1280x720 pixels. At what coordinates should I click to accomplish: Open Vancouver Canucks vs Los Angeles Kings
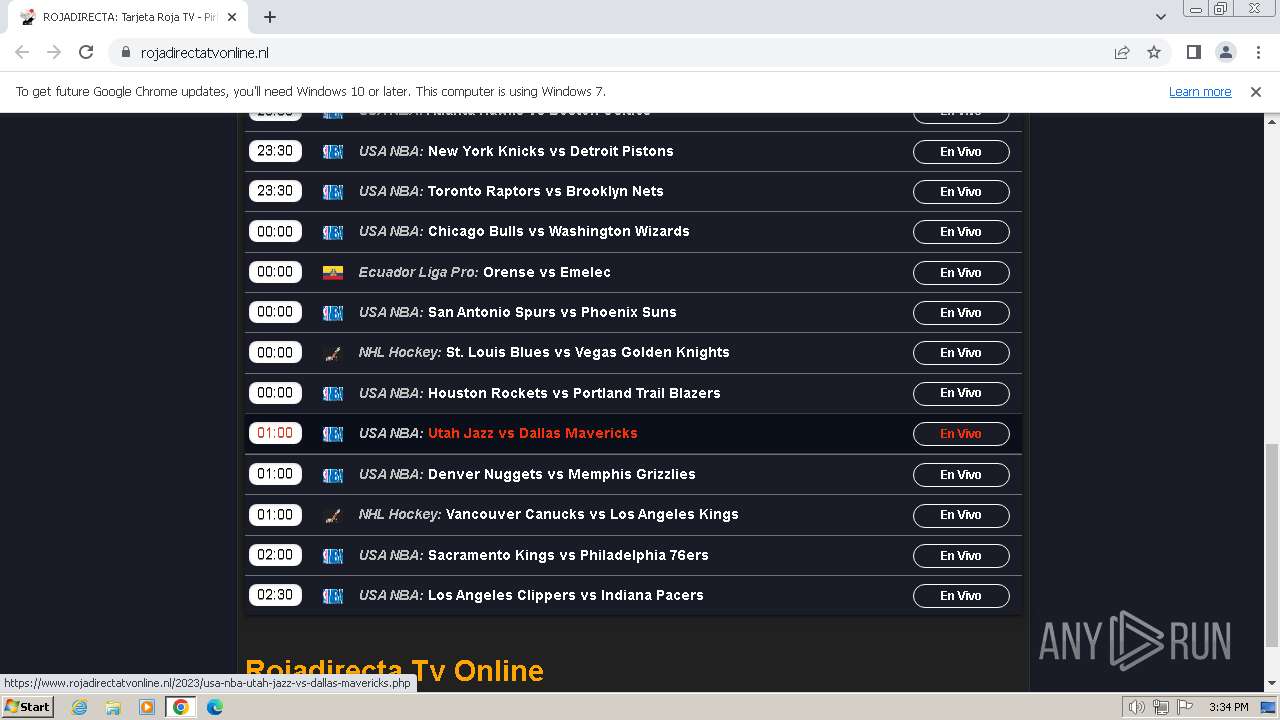[x=592, y=514]
